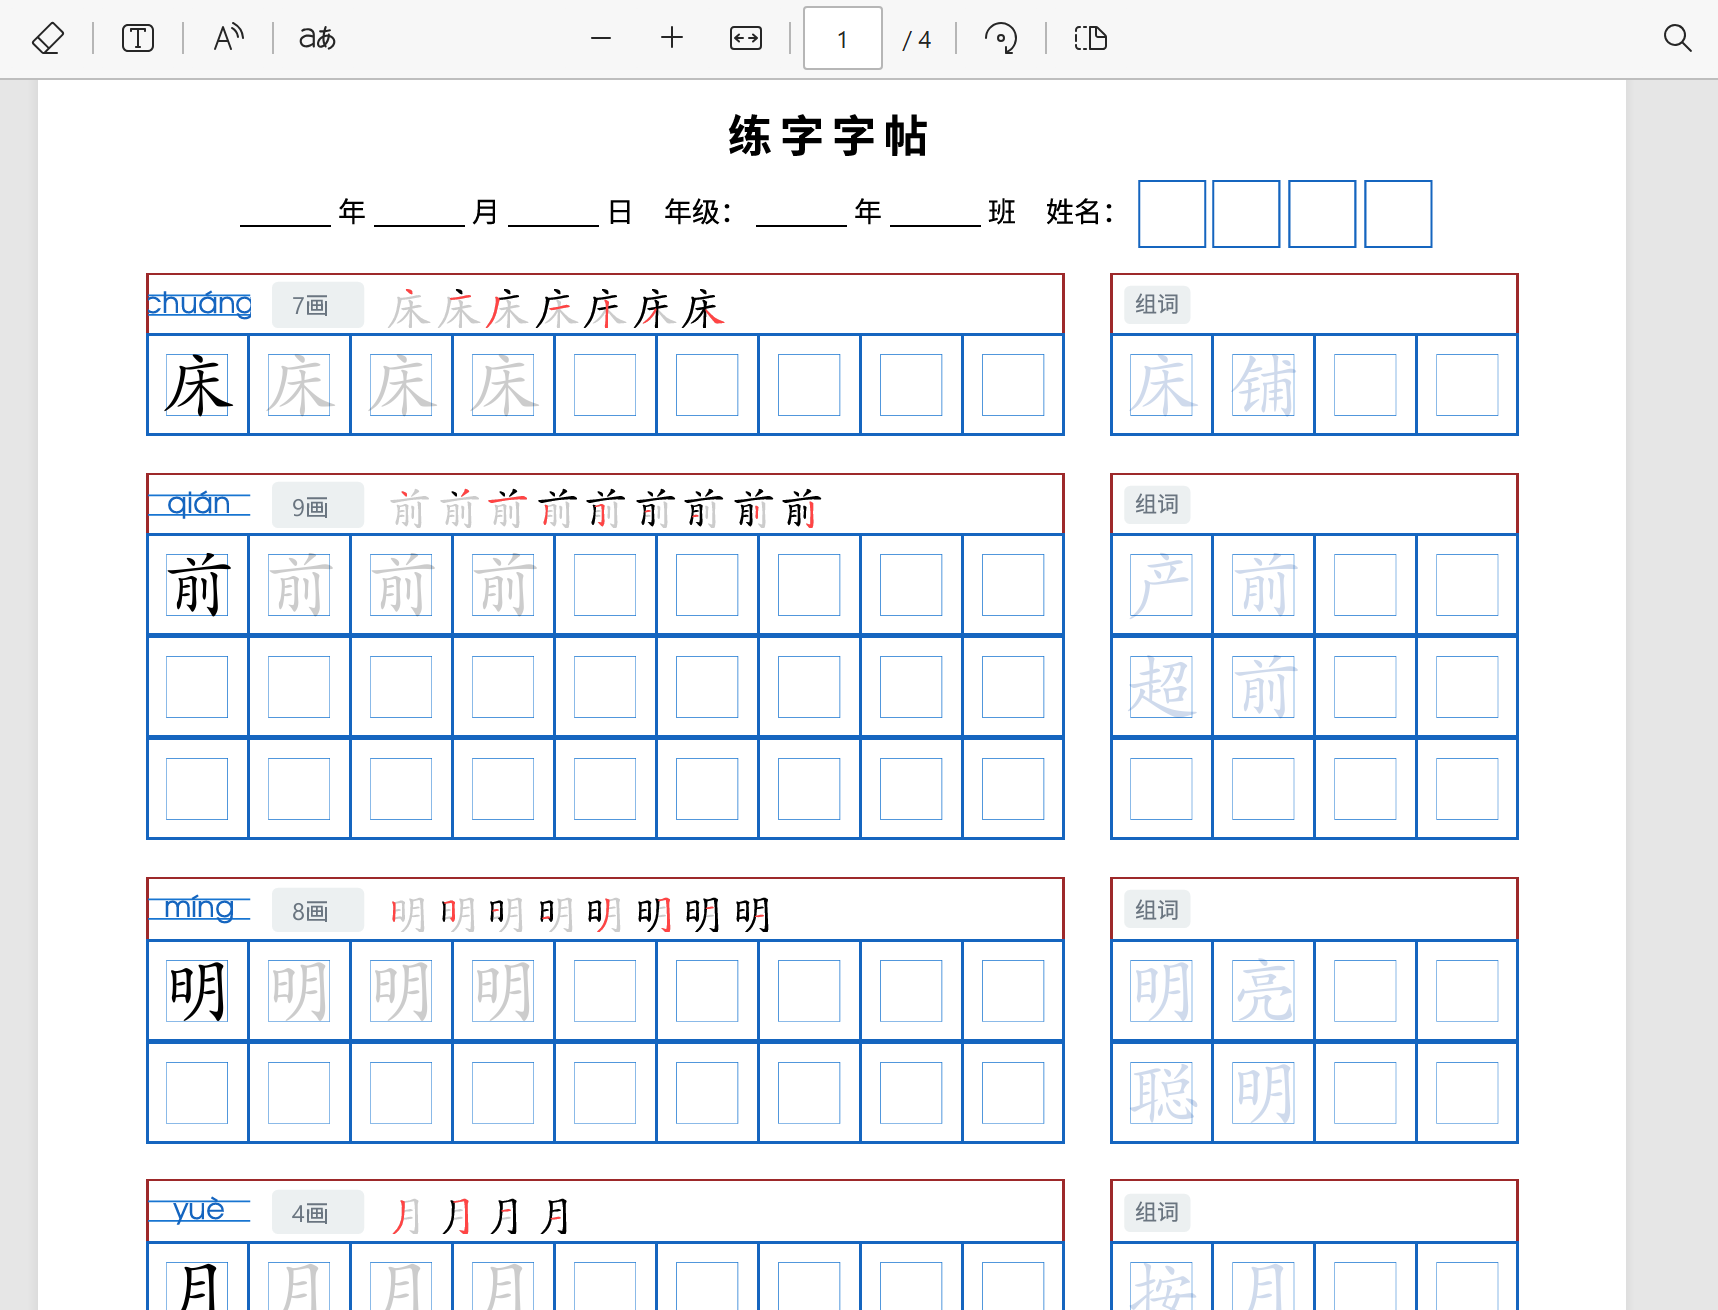1718x1310 pixels.
Task: Click the 产 character in the word box
Action: tap(1162, 585)
